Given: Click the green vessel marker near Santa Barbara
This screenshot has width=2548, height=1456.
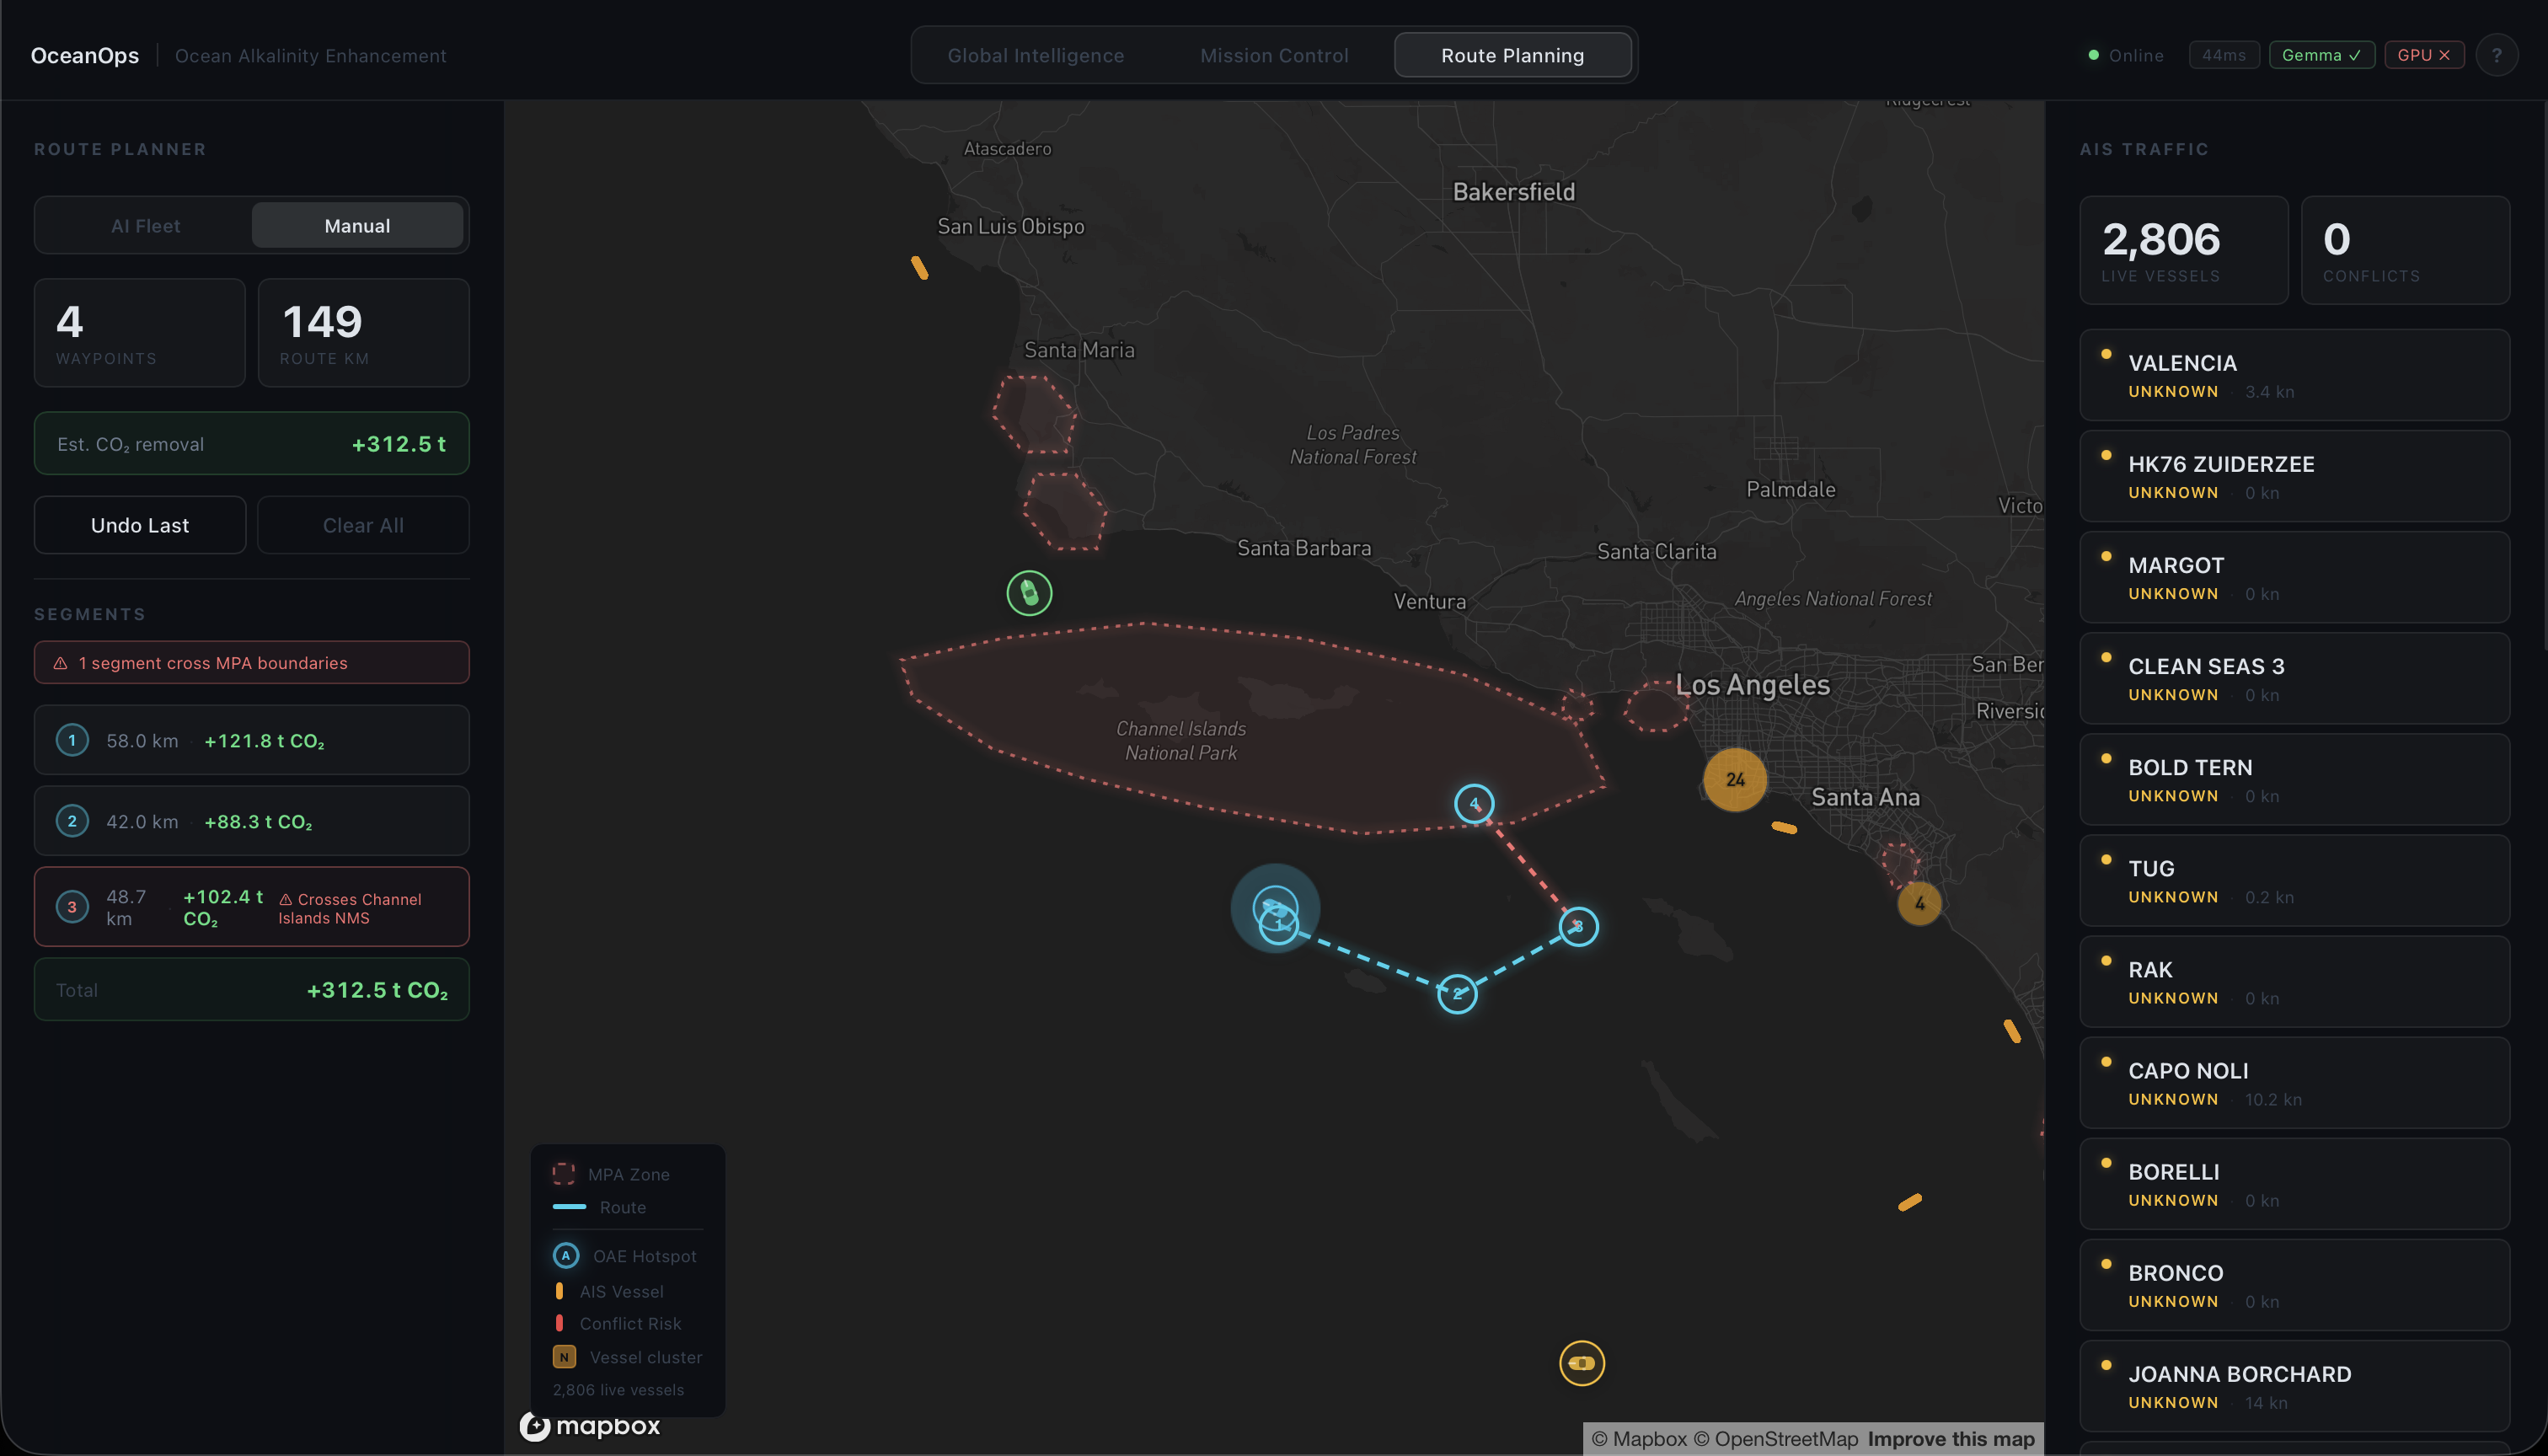Looking at the screenshot, I should click(1029, 593).
